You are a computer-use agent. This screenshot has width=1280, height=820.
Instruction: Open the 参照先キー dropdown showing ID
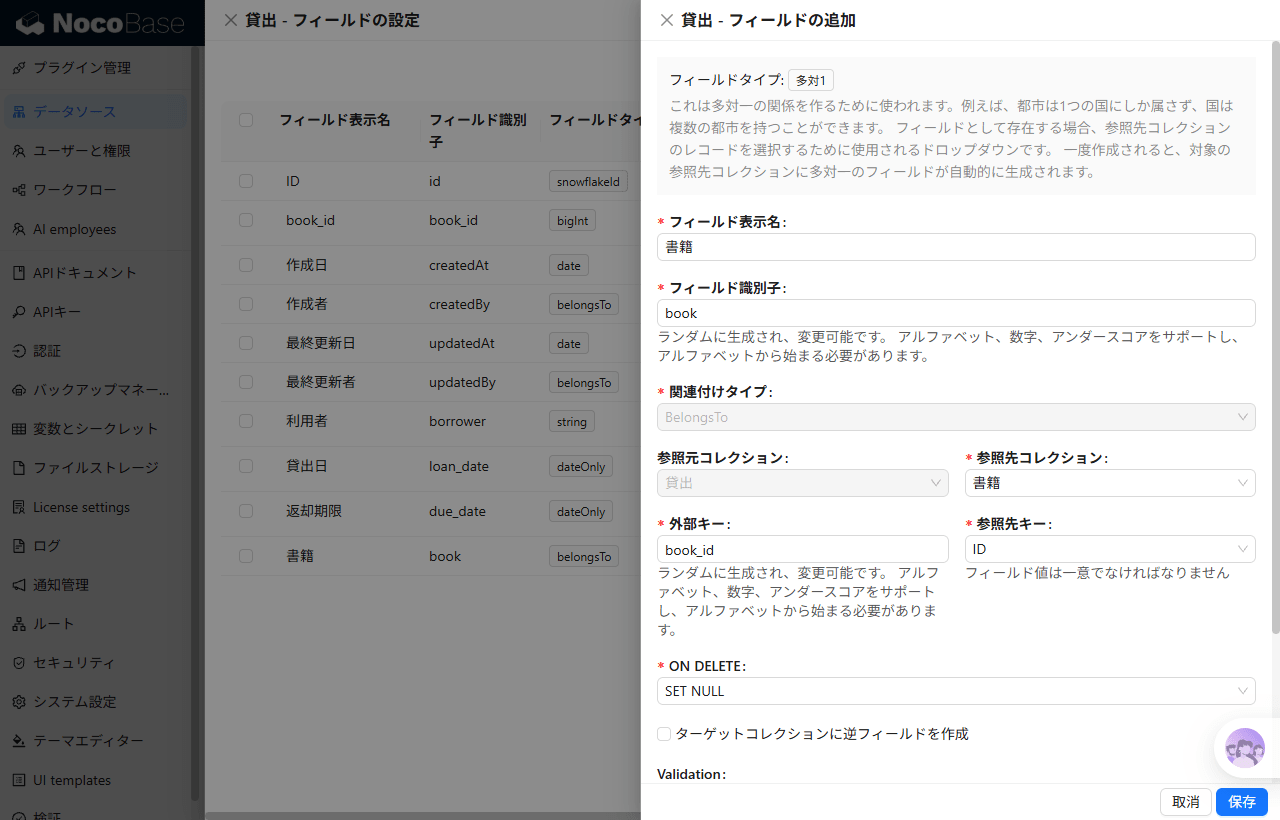click(x=1110, y=549)
